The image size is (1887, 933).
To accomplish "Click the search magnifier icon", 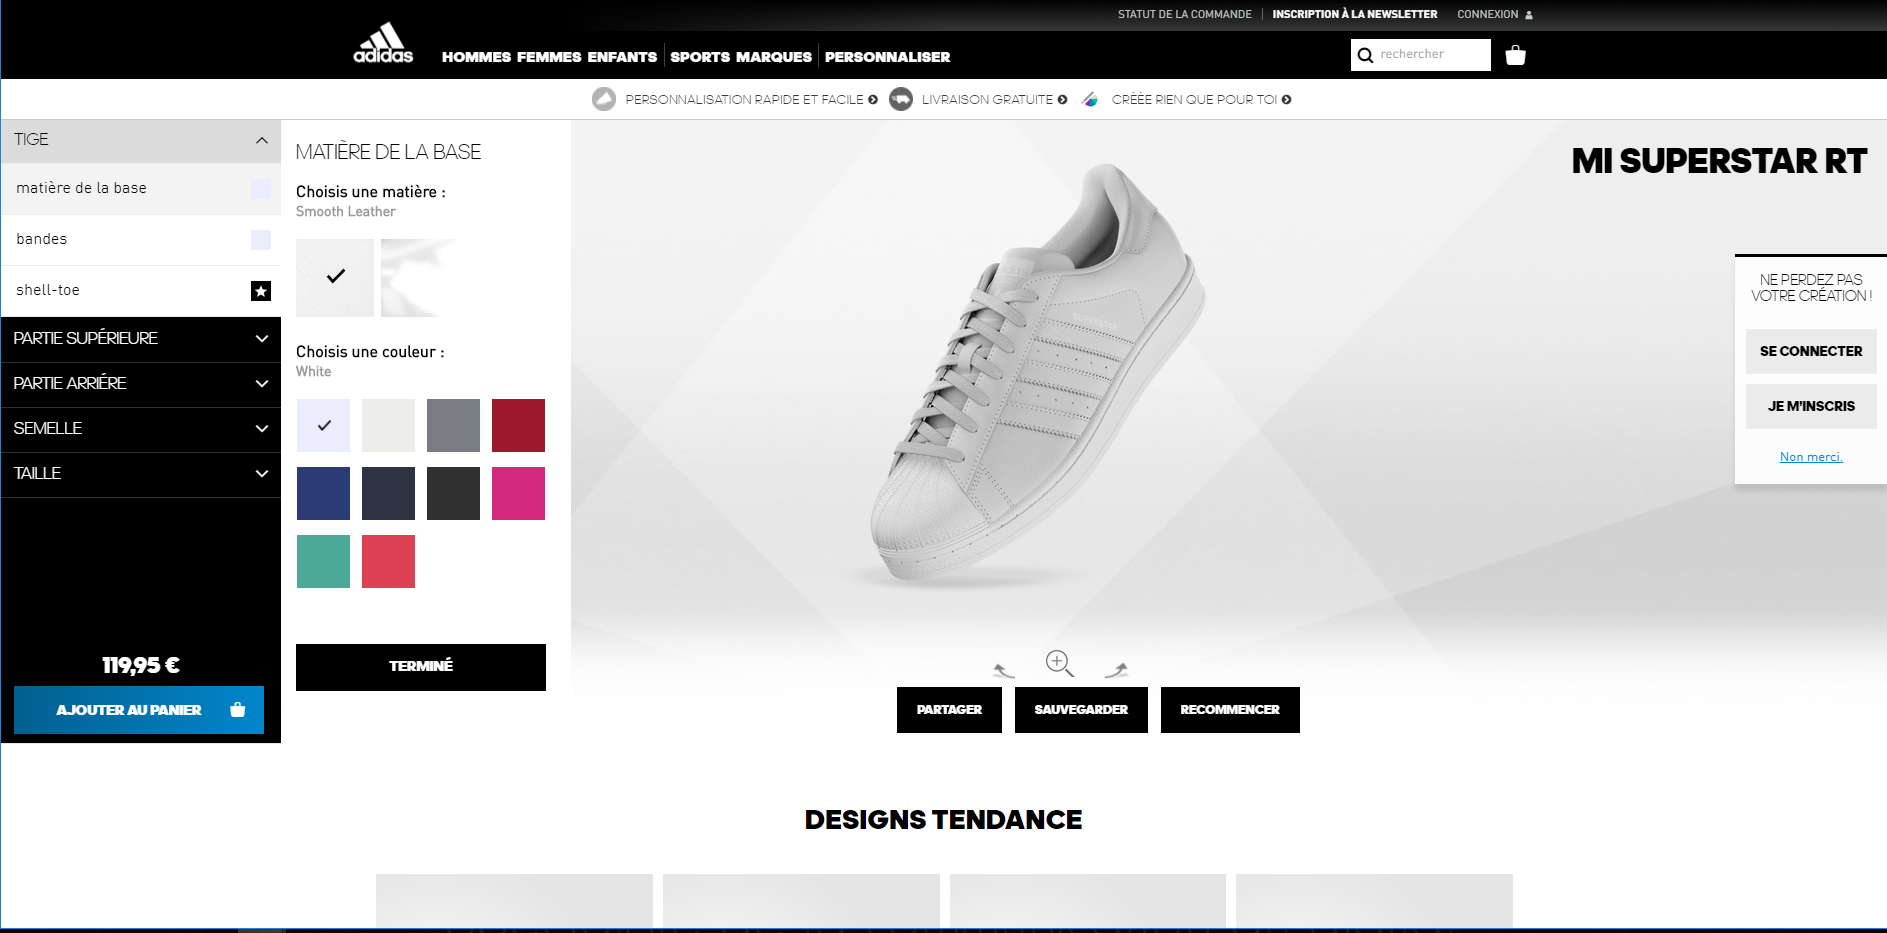I will 1365,55.
